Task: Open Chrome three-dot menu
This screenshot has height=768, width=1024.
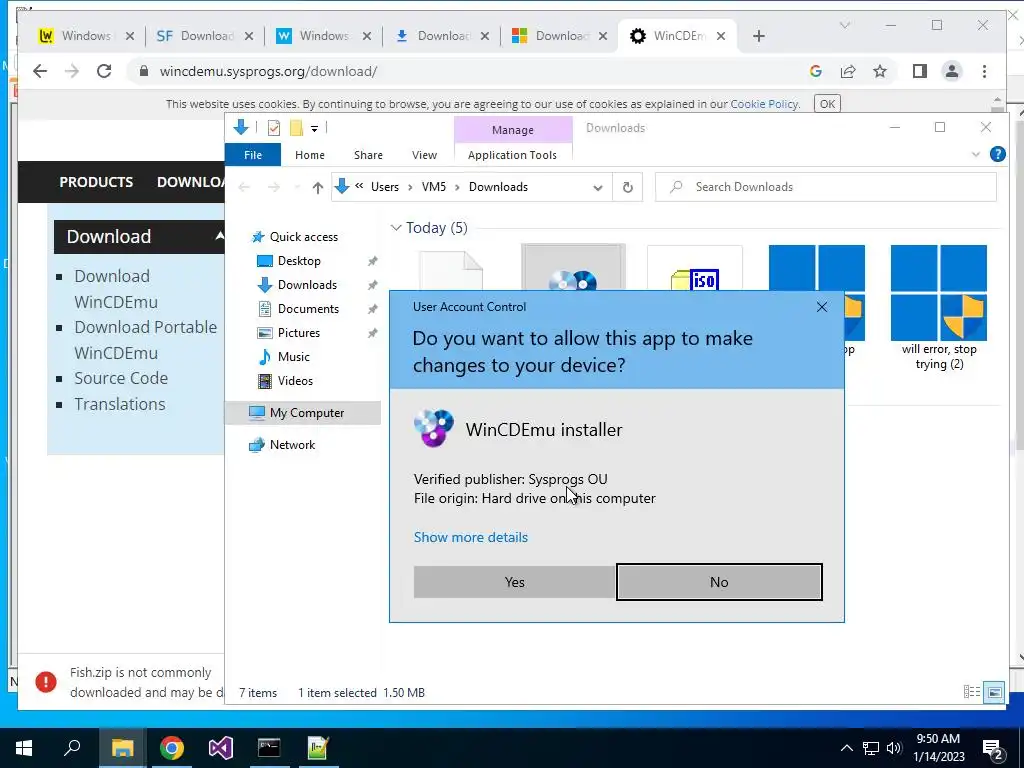Action: coord(984,71)
